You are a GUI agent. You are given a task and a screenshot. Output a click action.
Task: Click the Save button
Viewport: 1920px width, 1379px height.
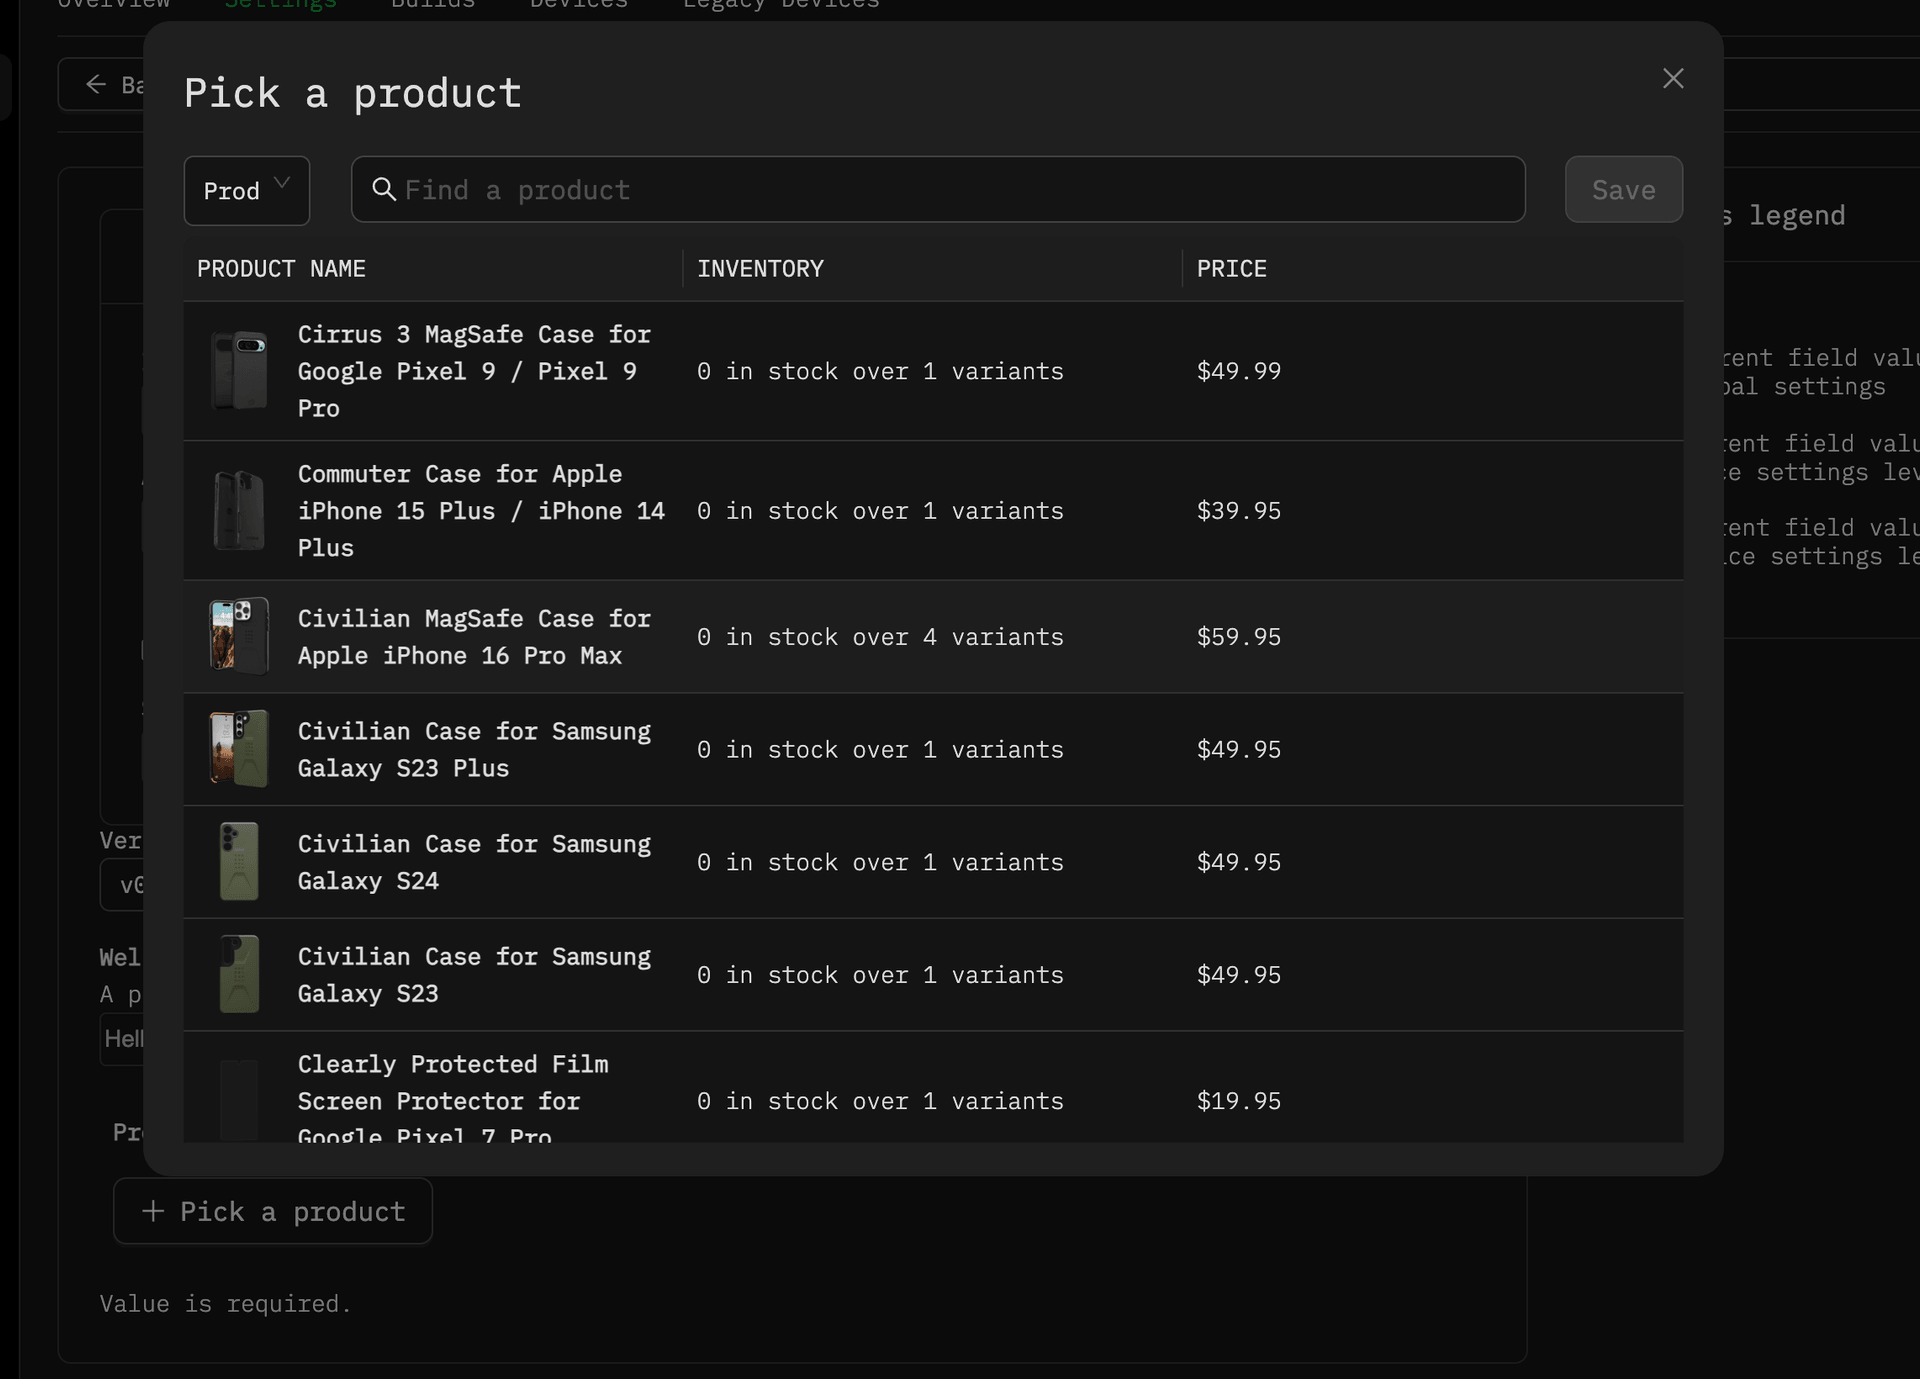[x=1623, y=190]
